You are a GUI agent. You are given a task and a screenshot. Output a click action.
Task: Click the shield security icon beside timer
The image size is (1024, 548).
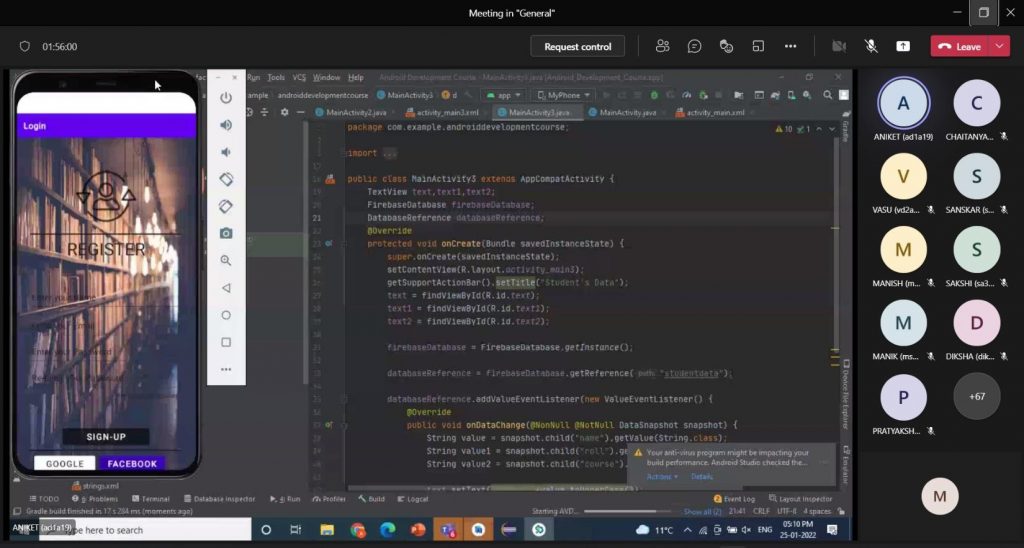25,46
